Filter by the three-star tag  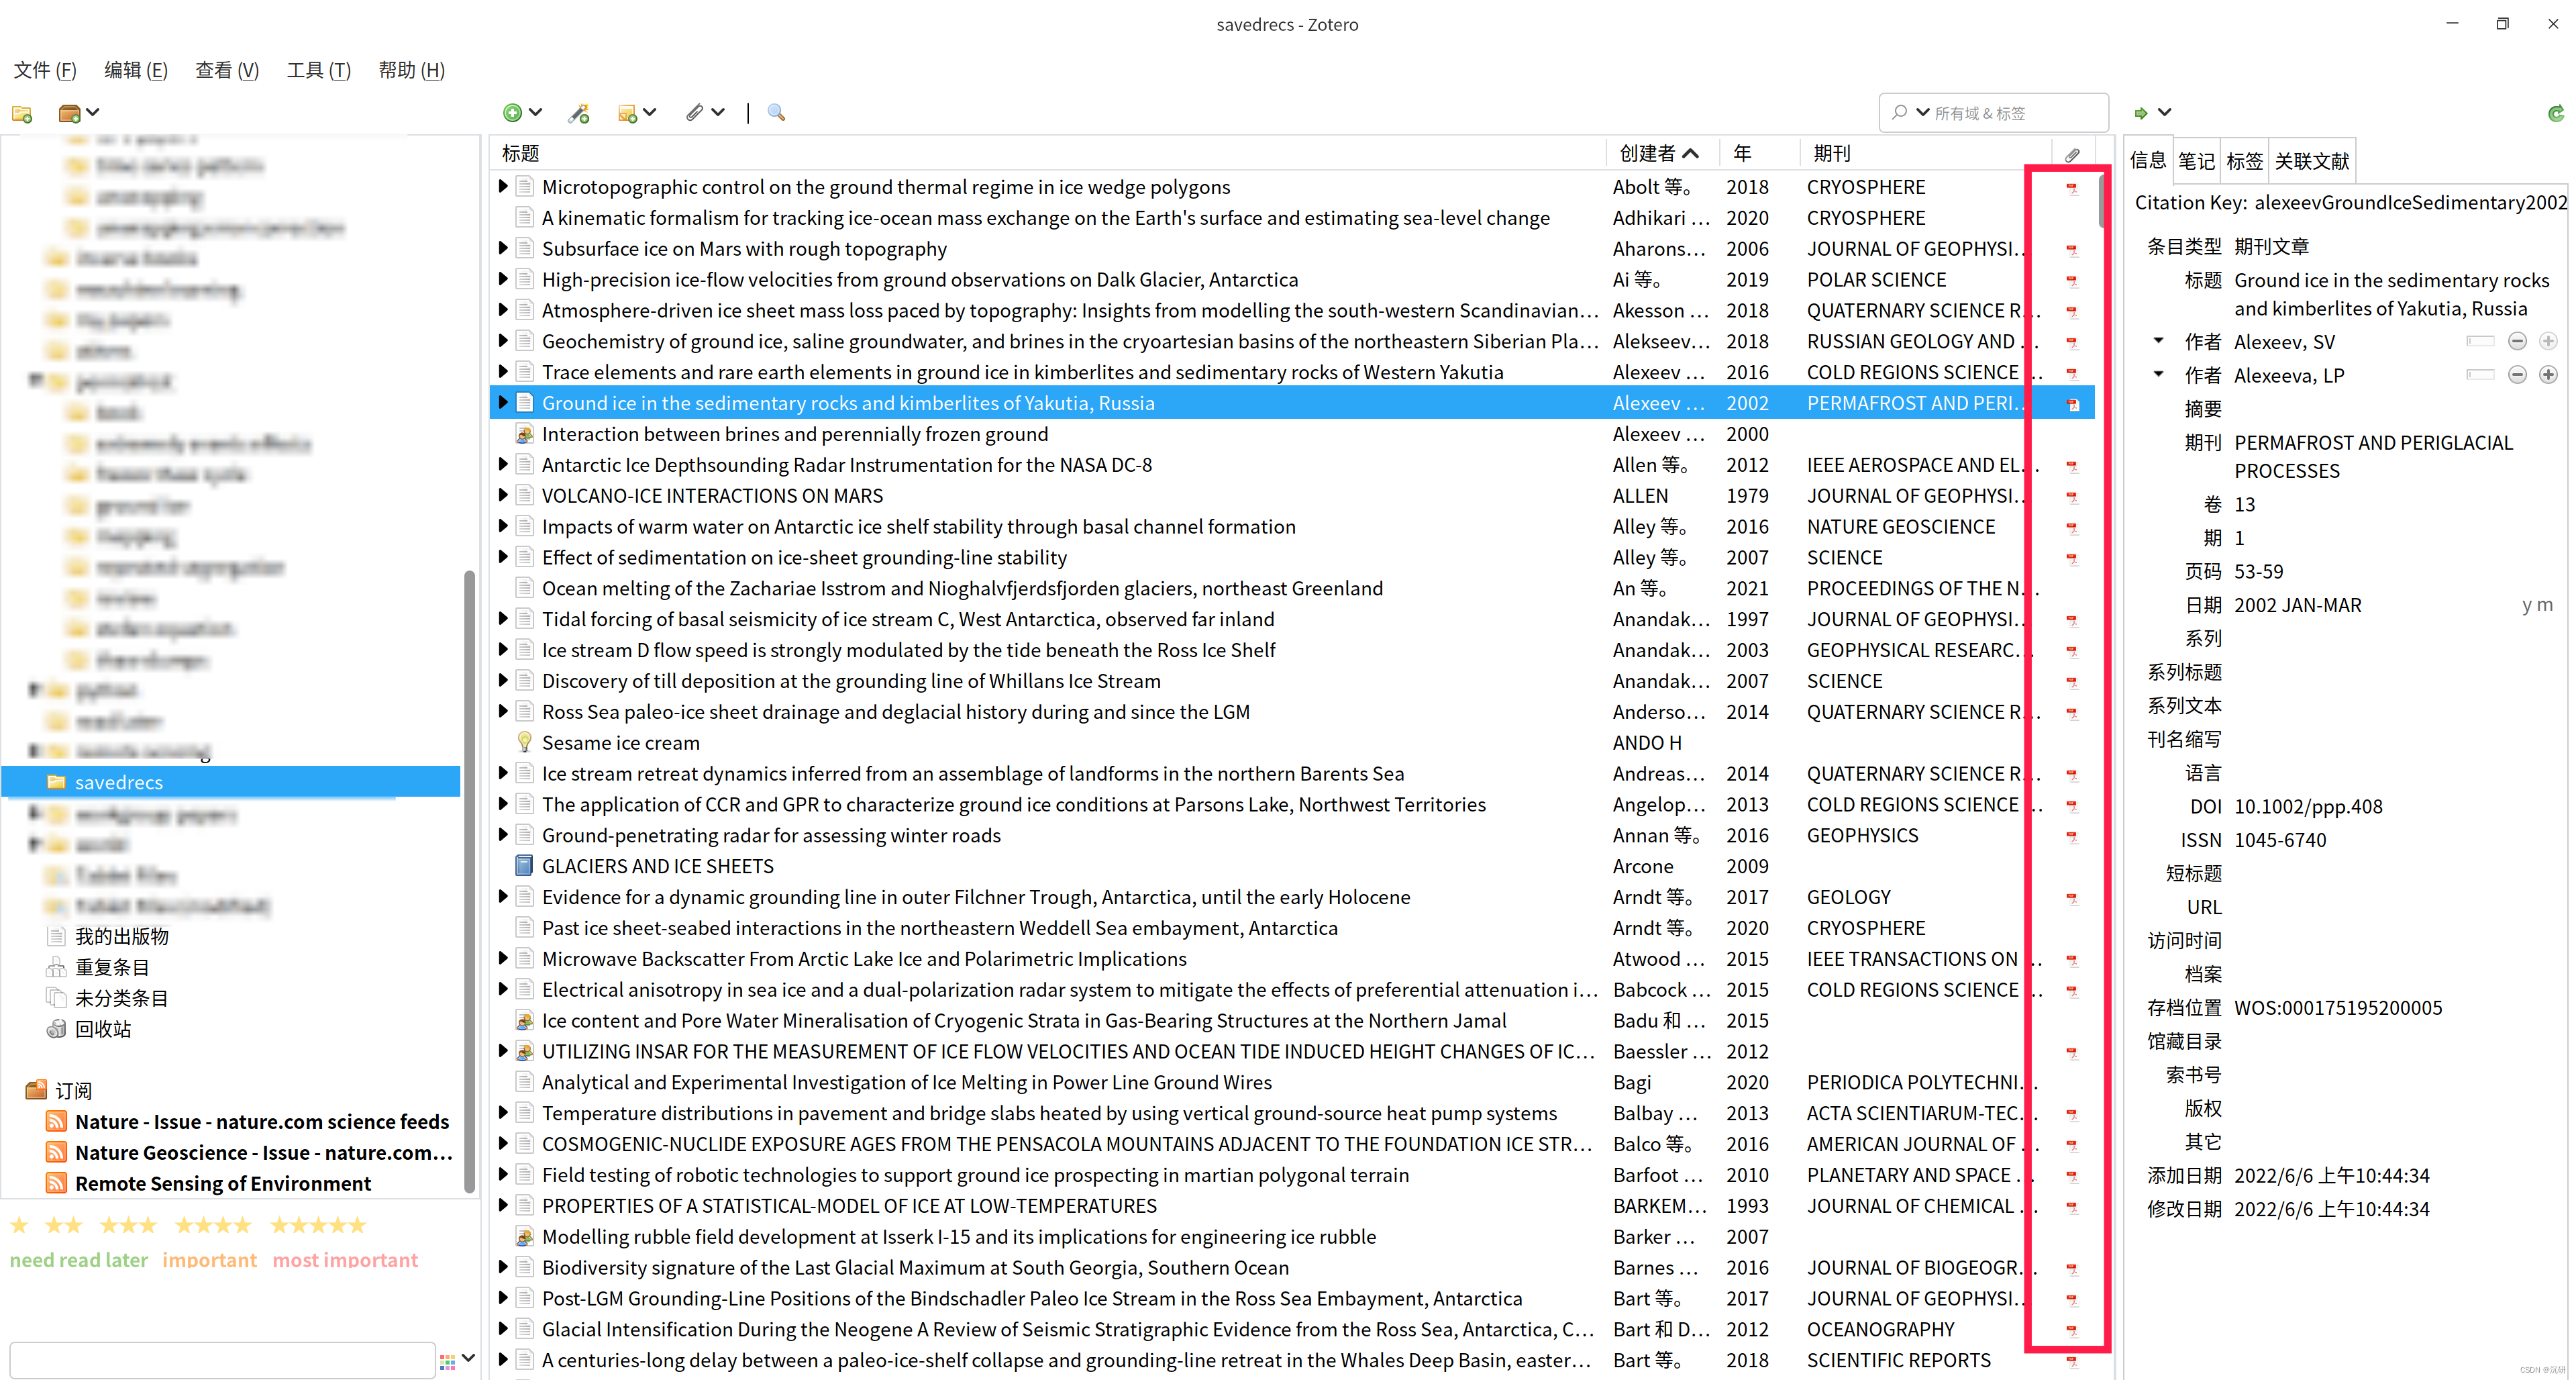point(127,1225)
